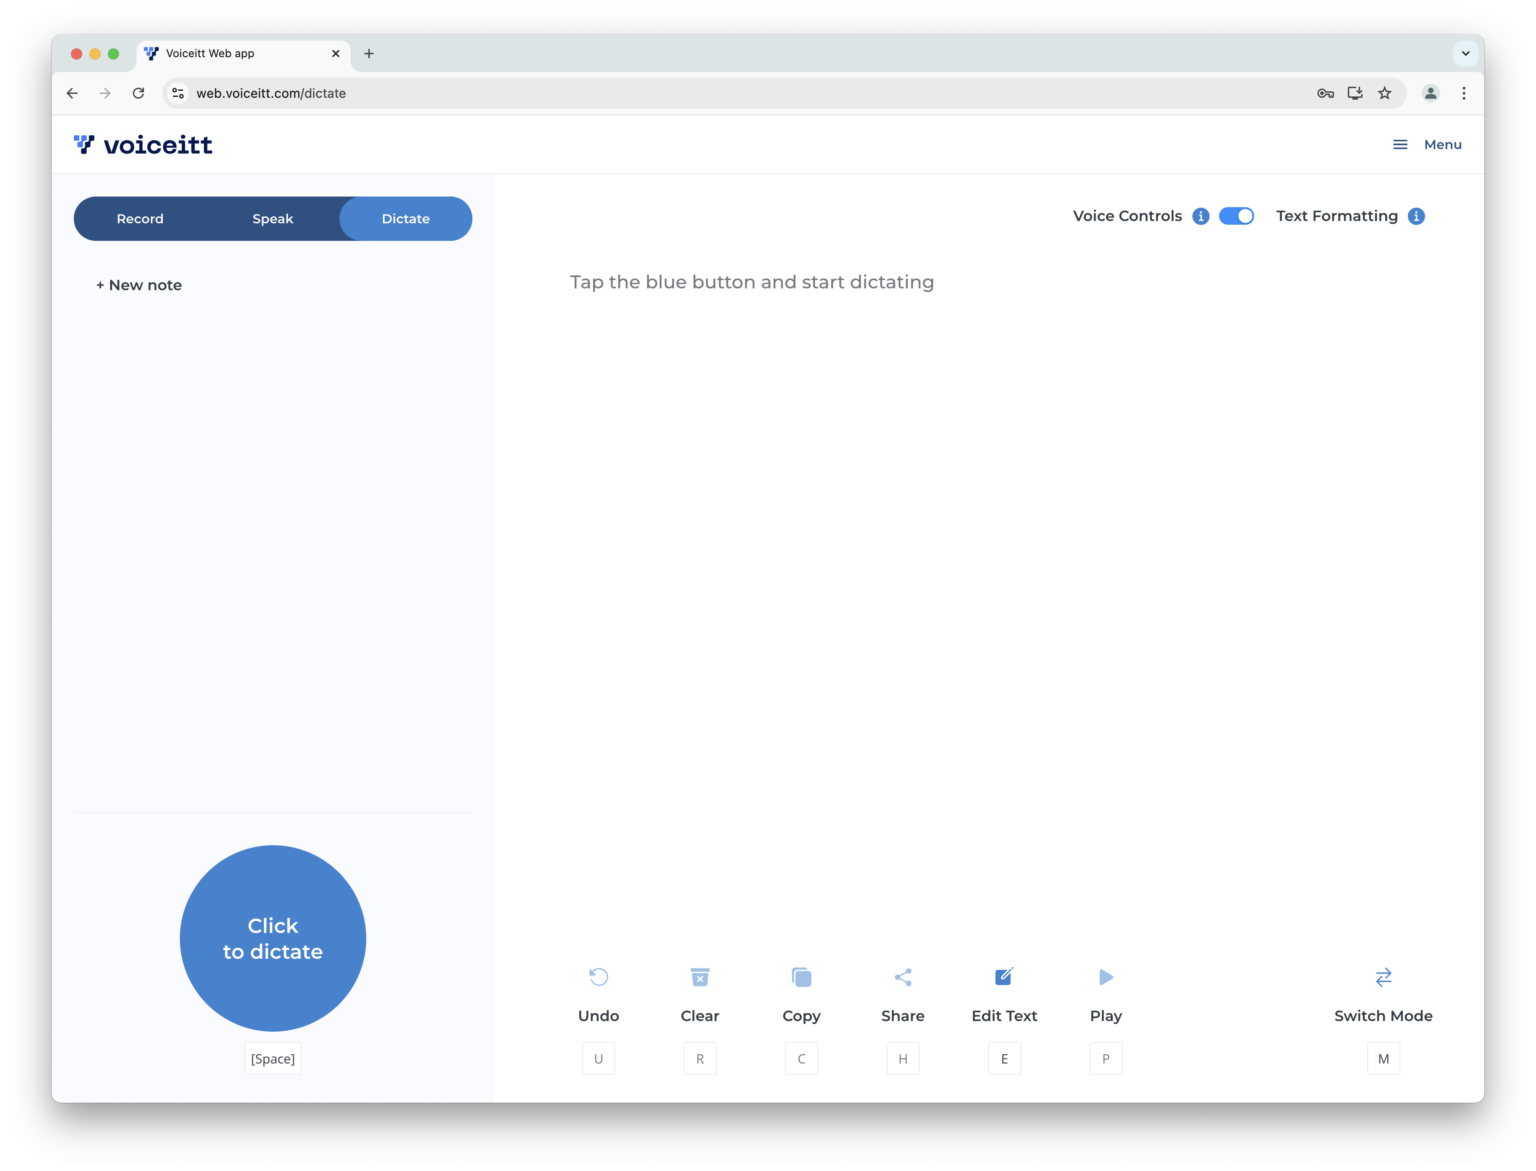Open the Share icon

(x=902, y=977)
